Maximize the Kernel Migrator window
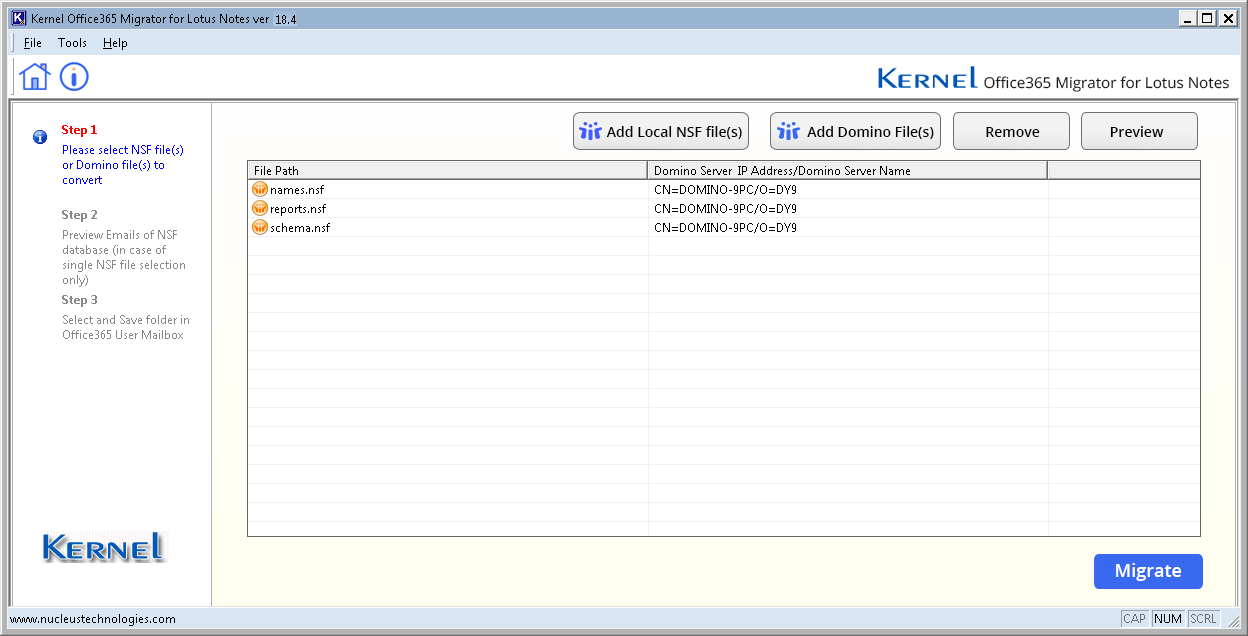 (x=1206, y=18)
